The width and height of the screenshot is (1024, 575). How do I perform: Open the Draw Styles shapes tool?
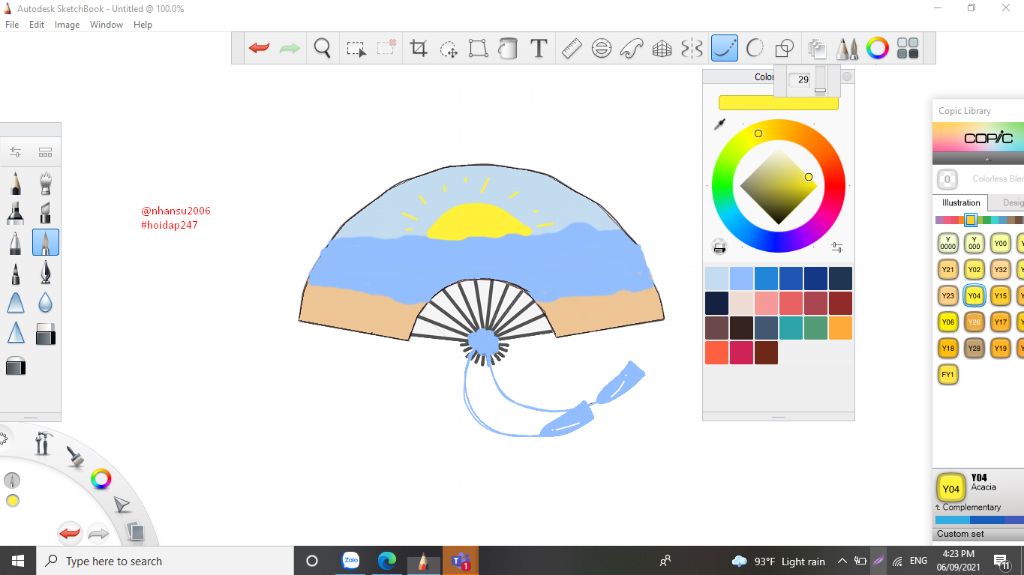(x=784, y=48)
